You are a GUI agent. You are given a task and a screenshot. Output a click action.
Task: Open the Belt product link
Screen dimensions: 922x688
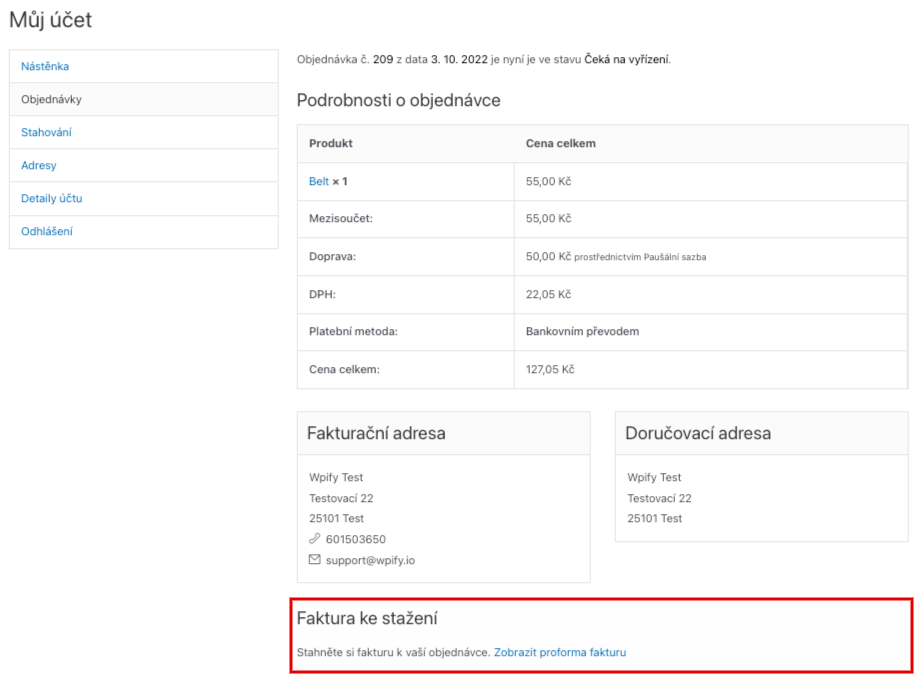pyautogui.click(x=319, y=182)
